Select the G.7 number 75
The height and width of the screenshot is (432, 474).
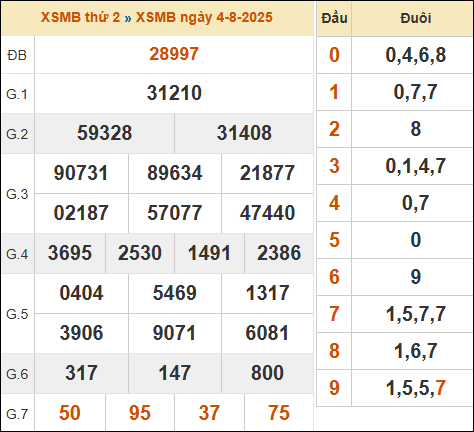pyautogui.click(x=279, y=413)
